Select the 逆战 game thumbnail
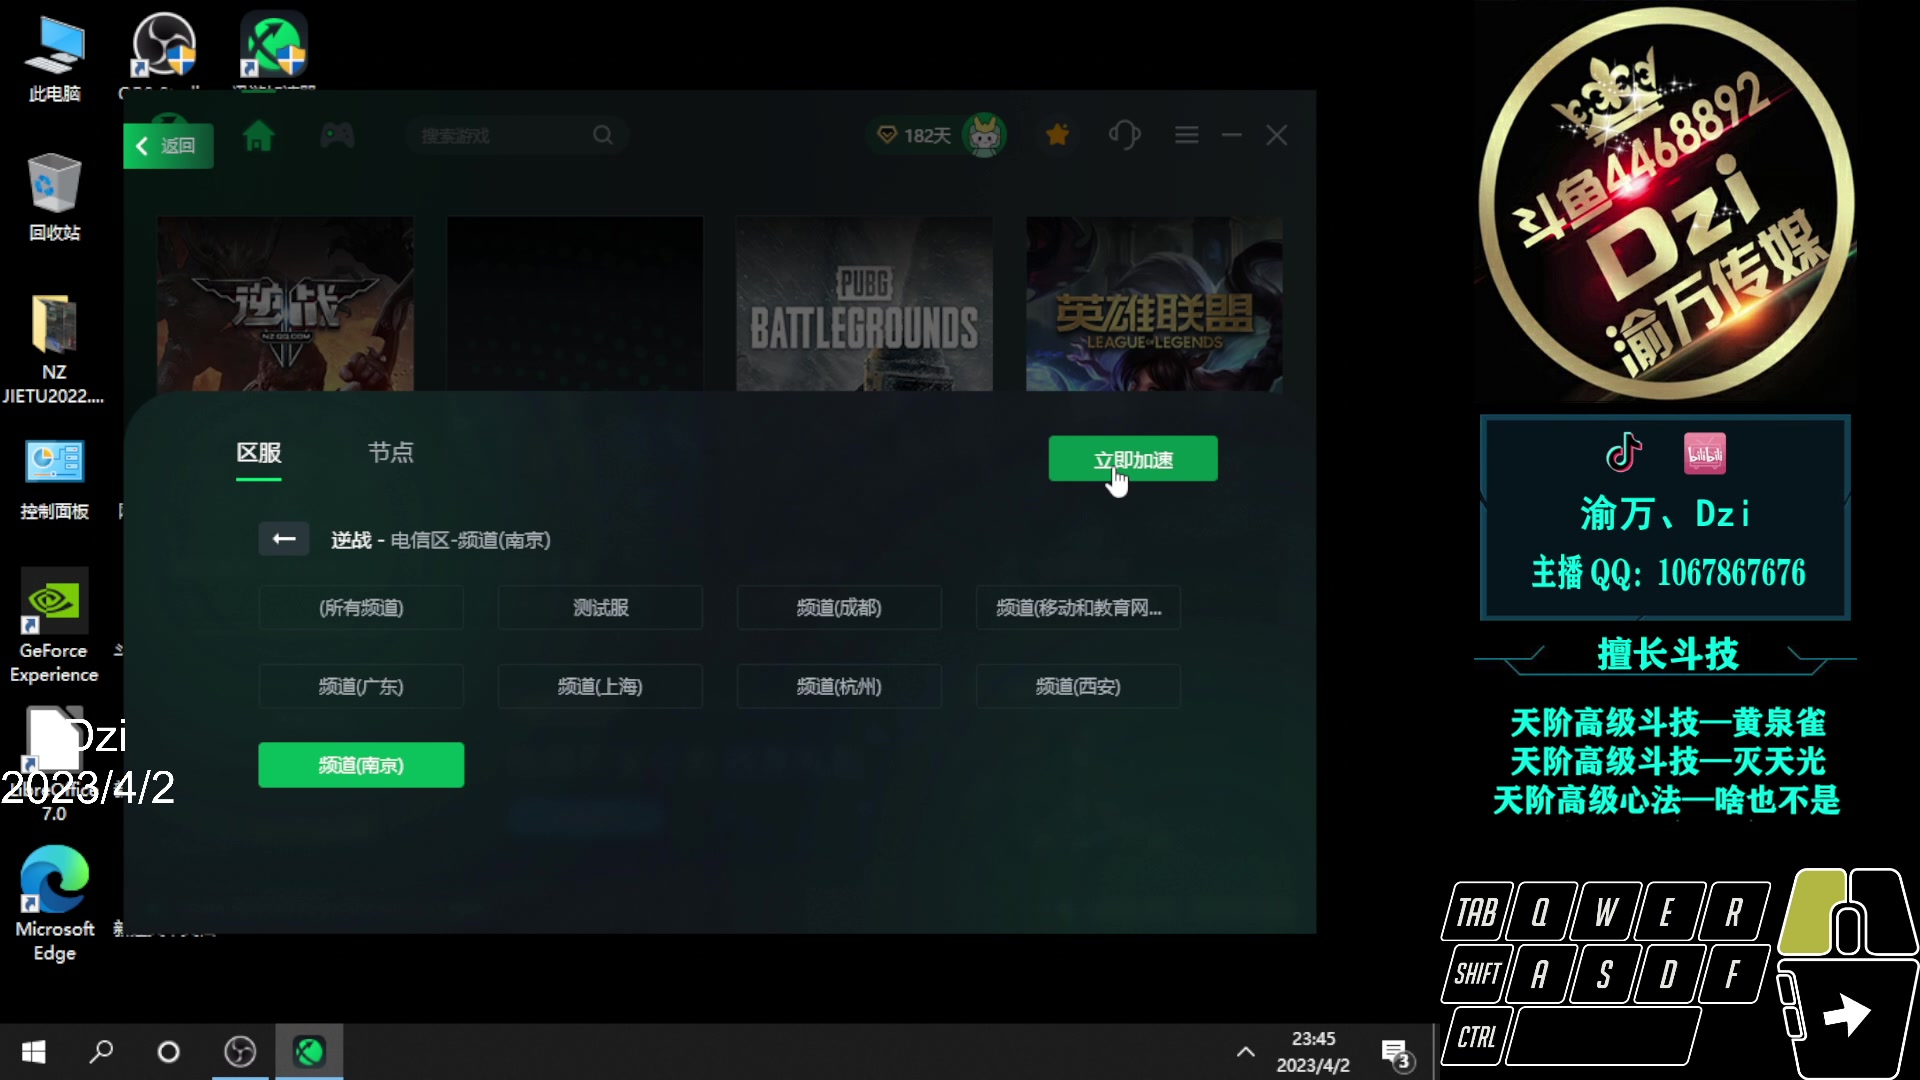Viewport: 1920px width, 1080px height. tap(285, 304)
